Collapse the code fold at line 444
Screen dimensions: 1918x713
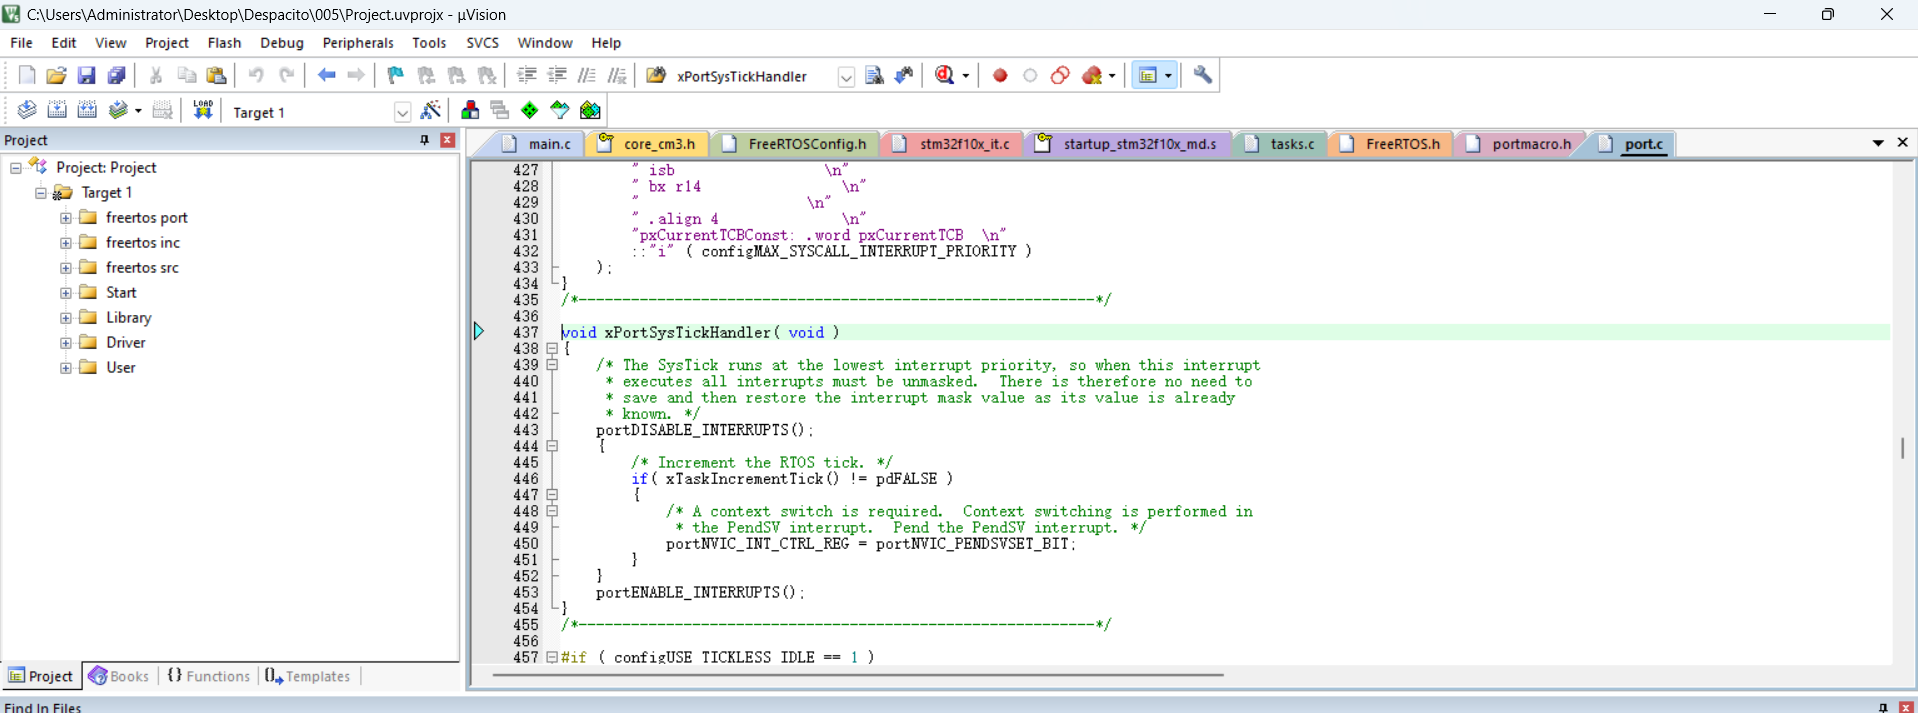click(552, 447)
